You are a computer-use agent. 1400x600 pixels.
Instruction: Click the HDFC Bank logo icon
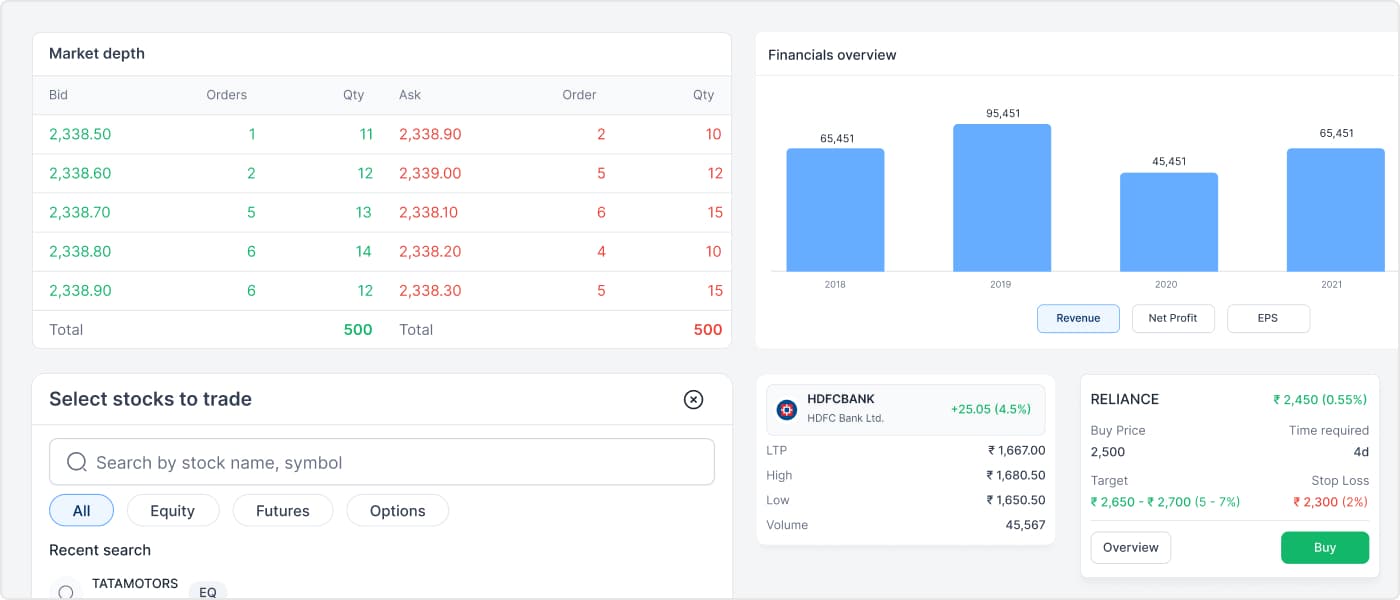pyautogui.click(x=787, y=408)
